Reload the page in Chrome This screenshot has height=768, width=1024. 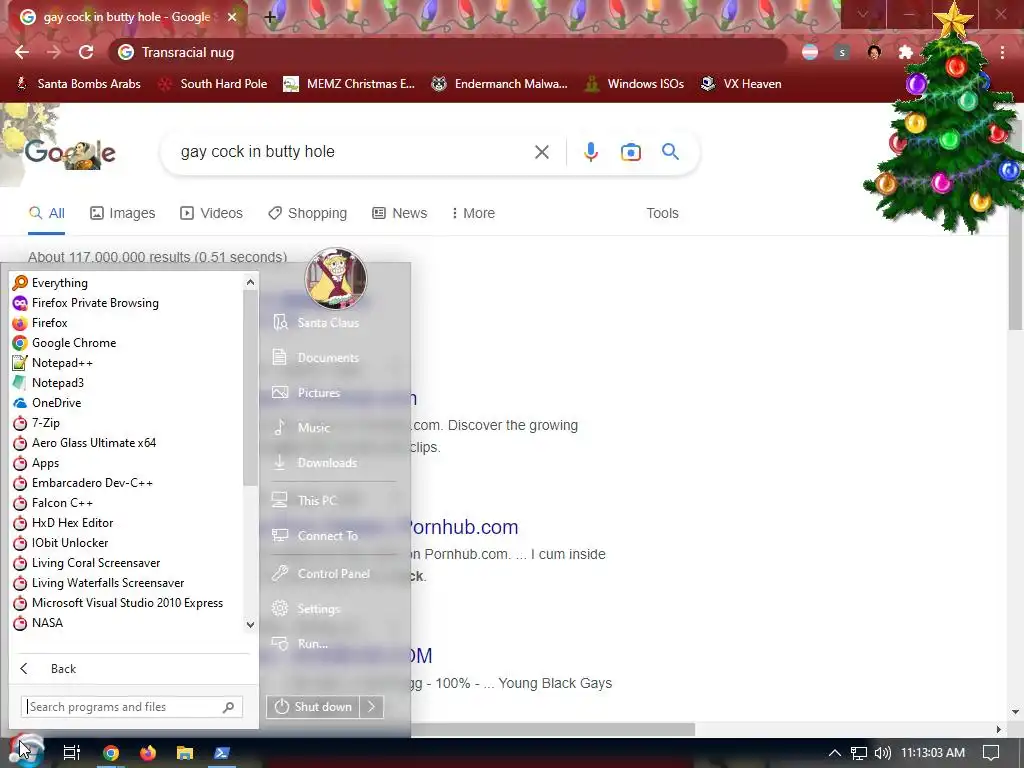pyautogui.click(x=86, y=52)
